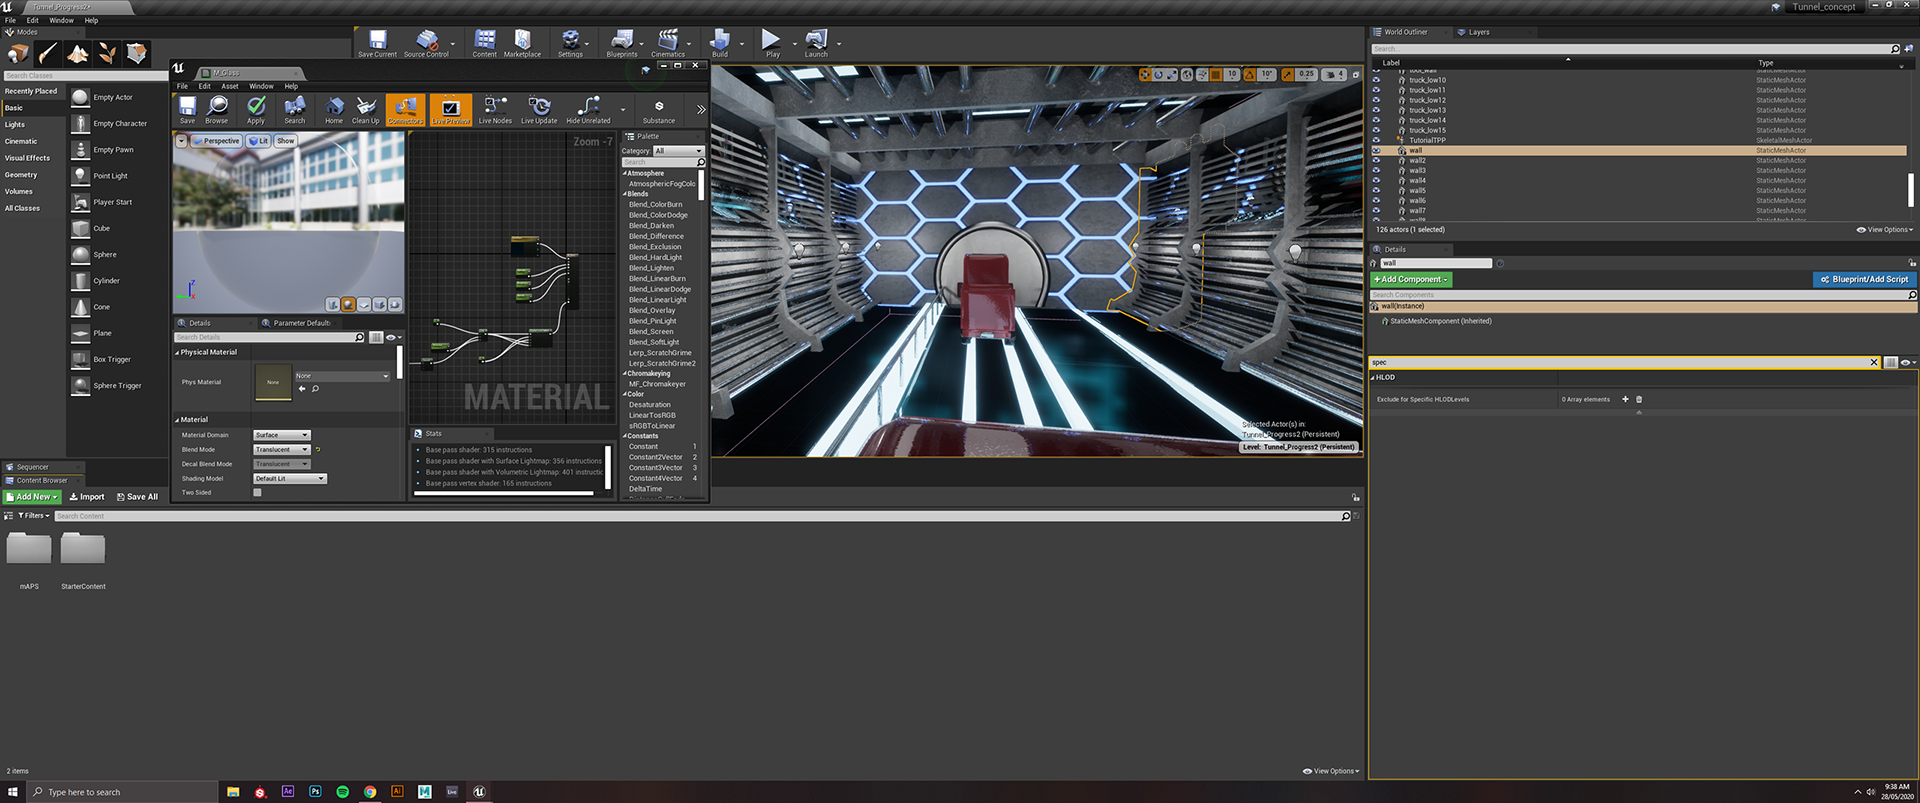Click the World Outliner vertical scrollbar

tap(1910, 189)
